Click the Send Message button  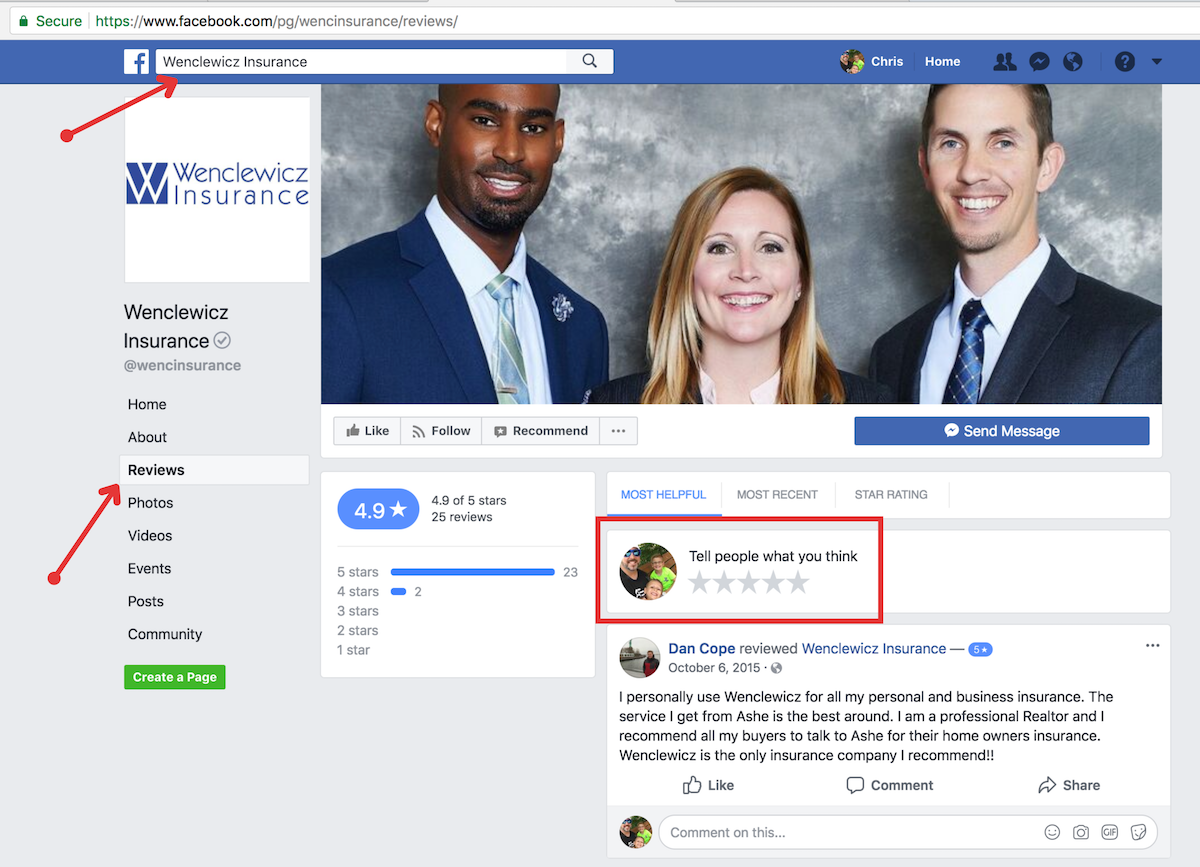tap(1002, 431)
